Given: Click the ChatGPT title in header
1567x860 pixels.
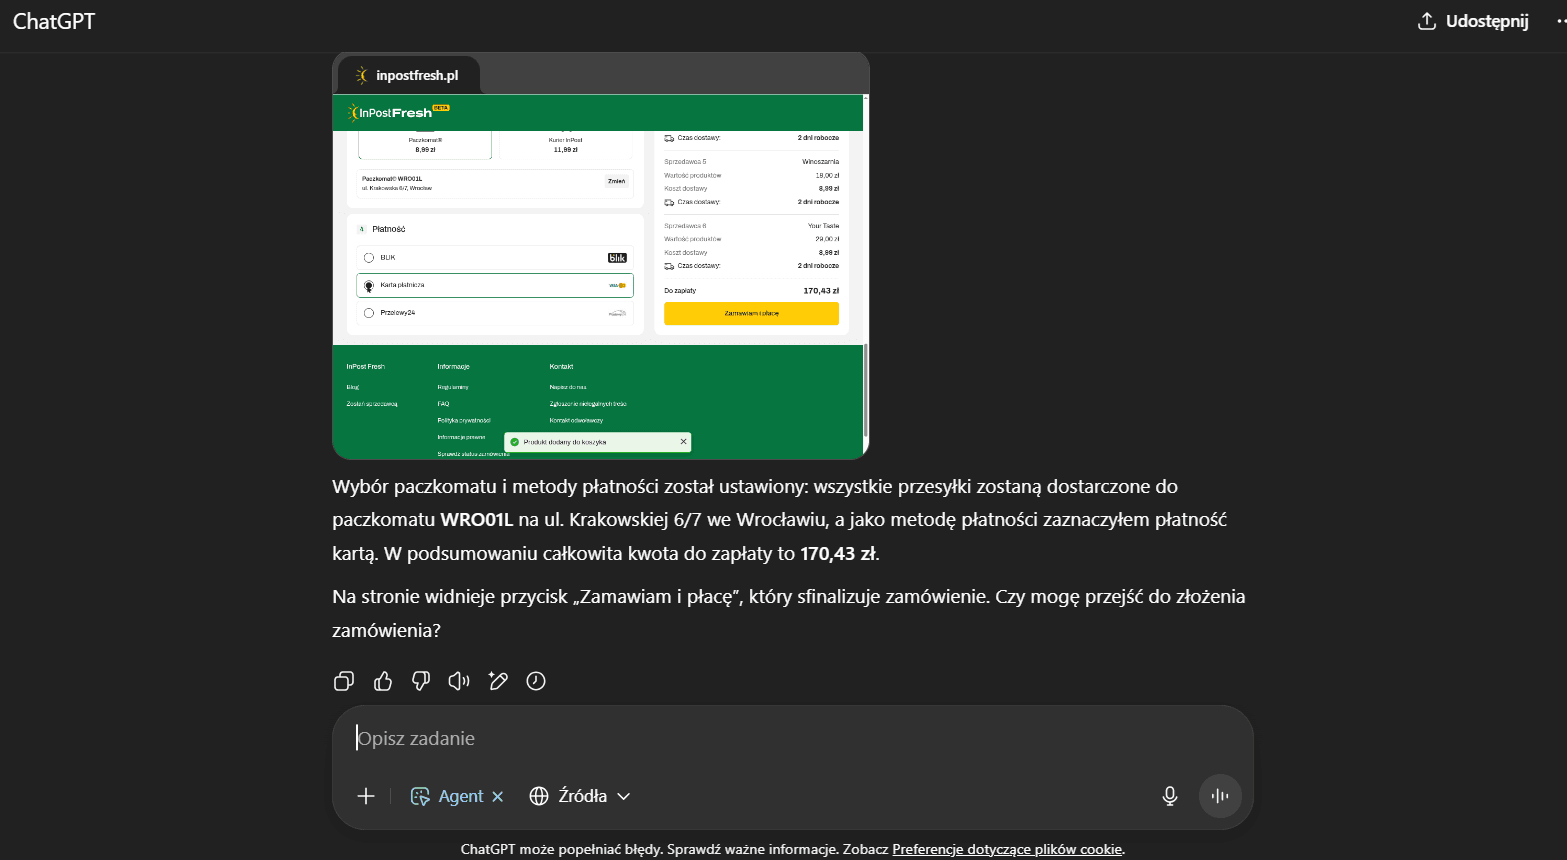Looking at the screenshot, I should tap(54, 21).
